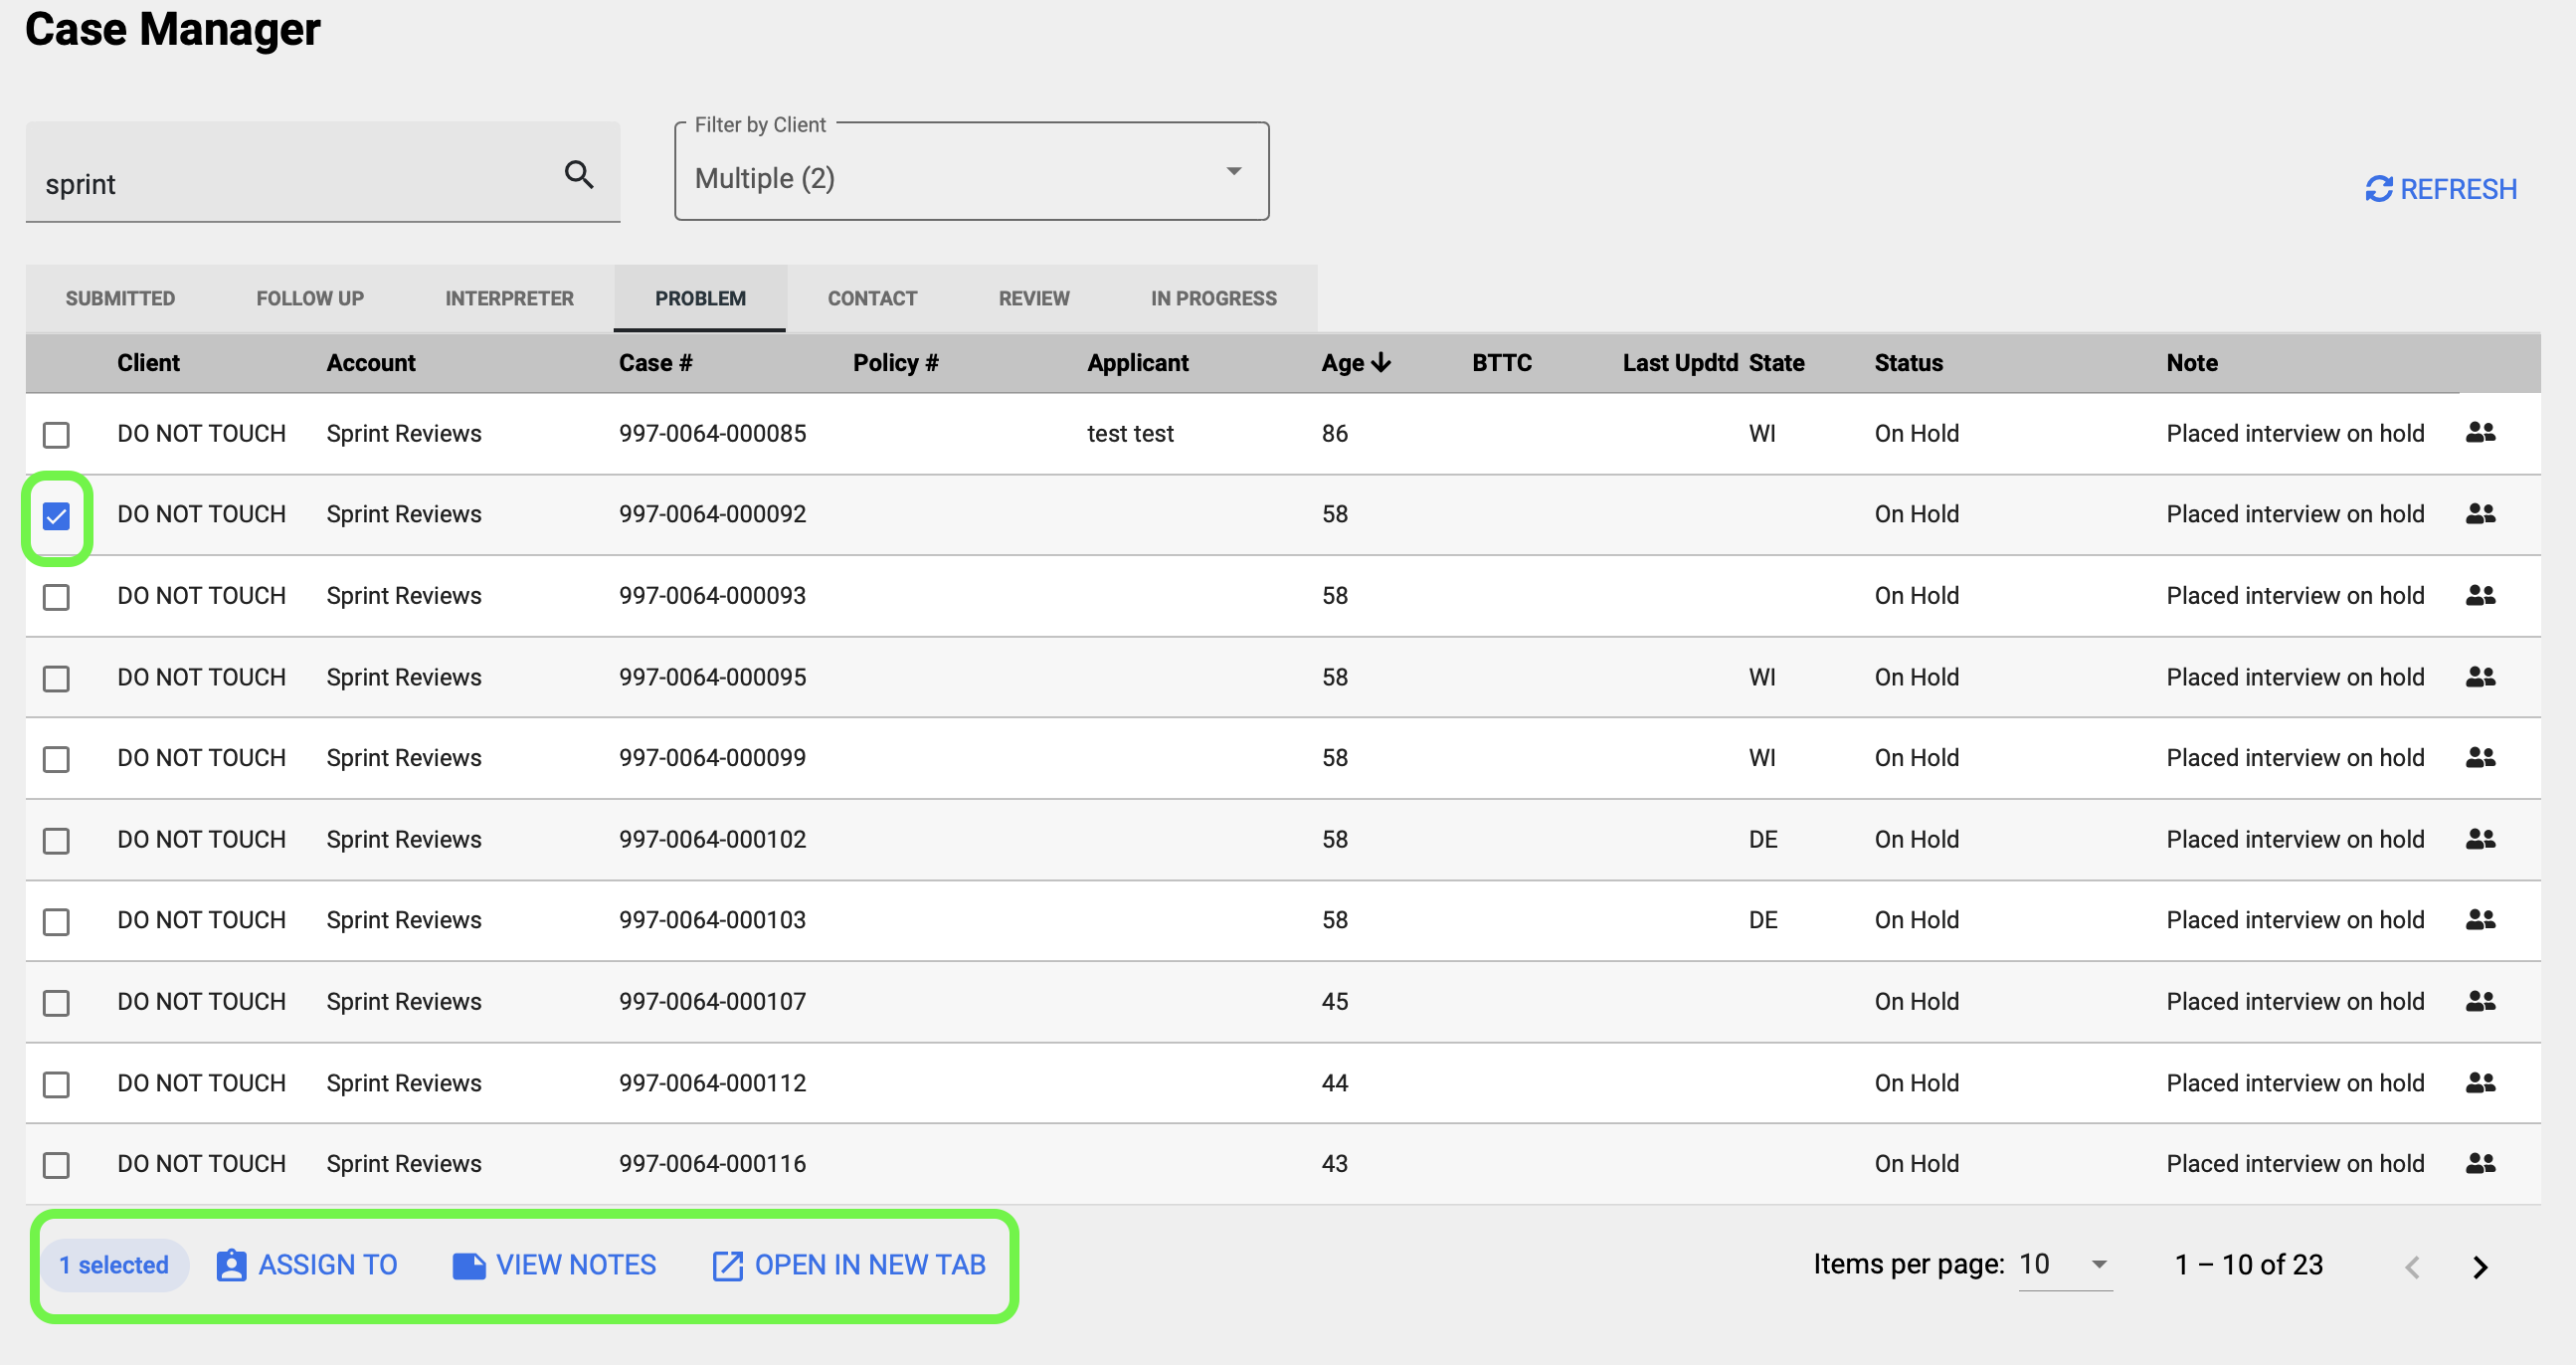Viewport: 2576px width, 1365px height.
Task: Open people icon for case 997-0064-000102
Action: [x=2480, y=839]
